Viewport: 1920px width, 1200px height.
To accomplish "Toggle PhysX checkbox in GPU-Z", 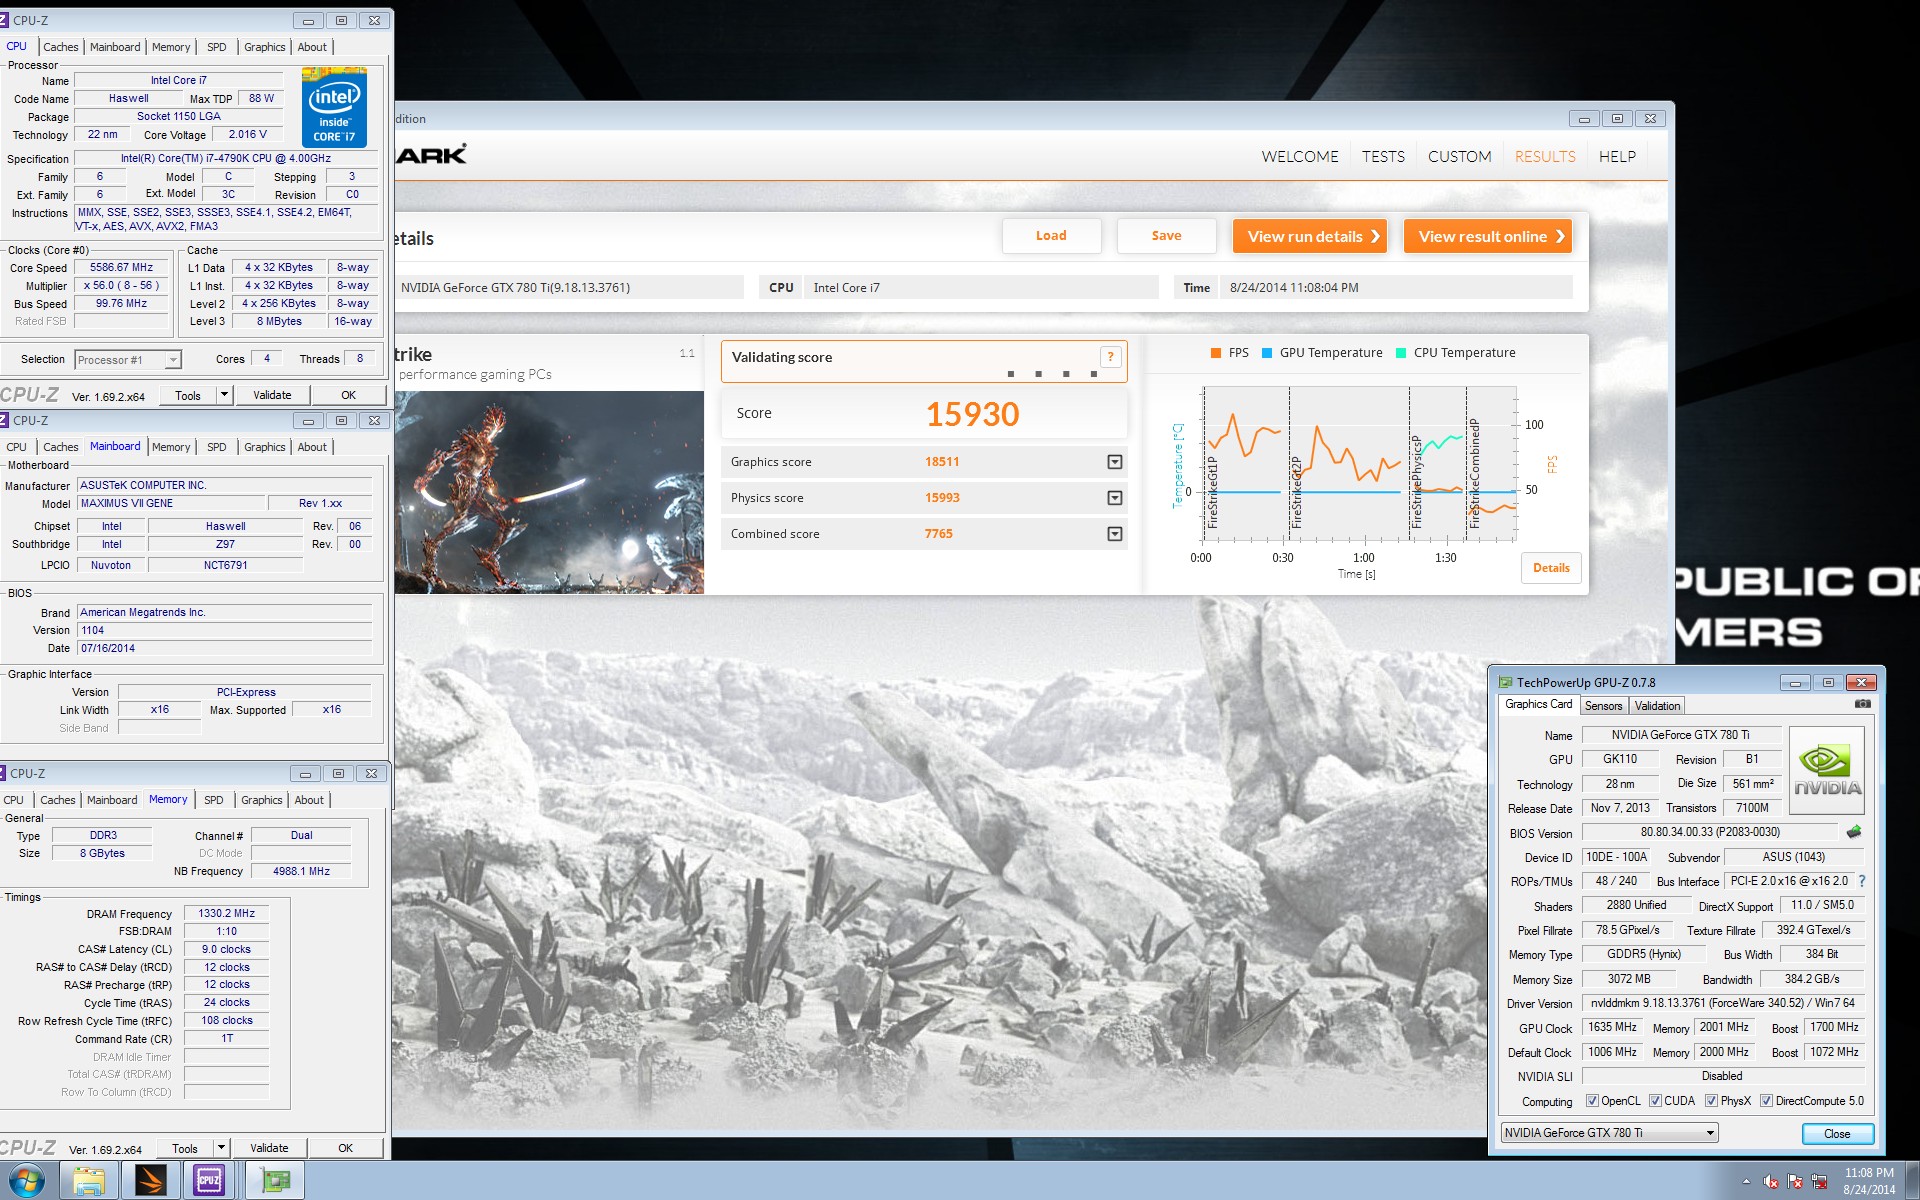I will point(1709,1099).
